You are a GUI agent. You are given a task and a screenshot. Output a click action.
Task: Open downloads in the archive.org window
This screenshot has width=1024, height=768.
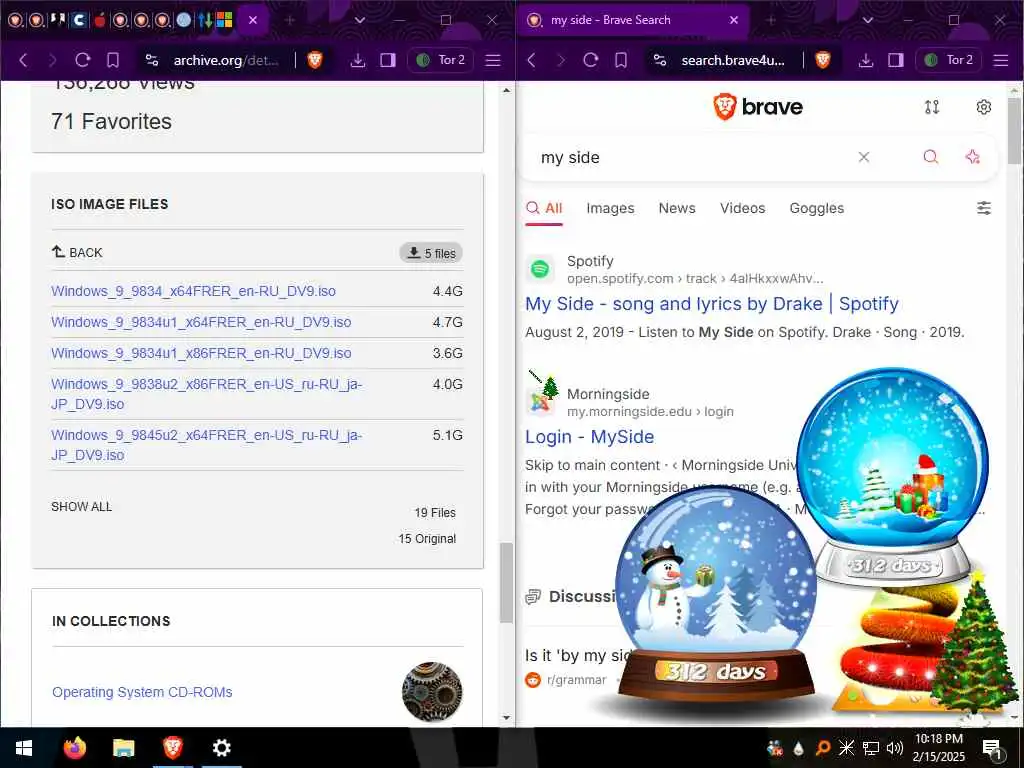358,60
